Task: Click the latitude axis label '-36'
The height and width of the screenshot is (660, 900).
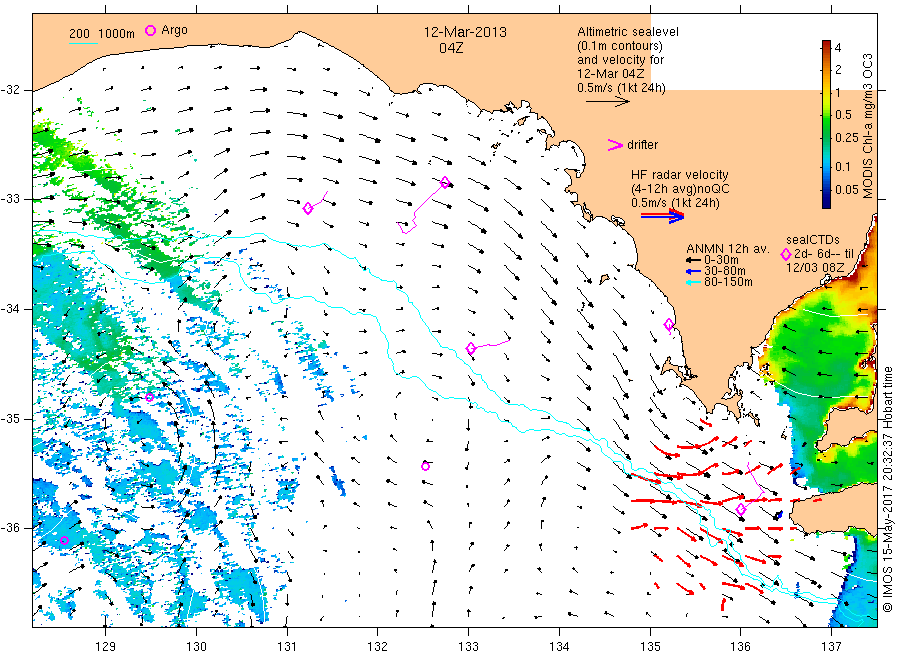Action: [10, 527]
